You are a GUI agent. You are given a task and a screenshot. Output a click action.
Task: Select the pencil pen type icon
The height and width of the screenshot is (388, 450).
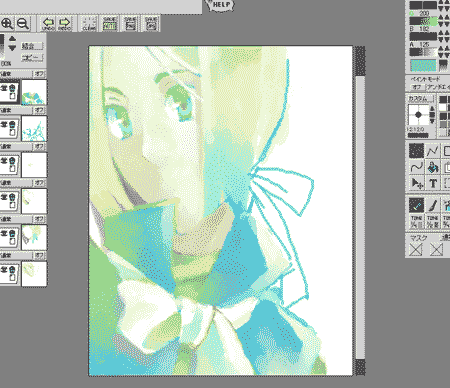coord(416,205)
